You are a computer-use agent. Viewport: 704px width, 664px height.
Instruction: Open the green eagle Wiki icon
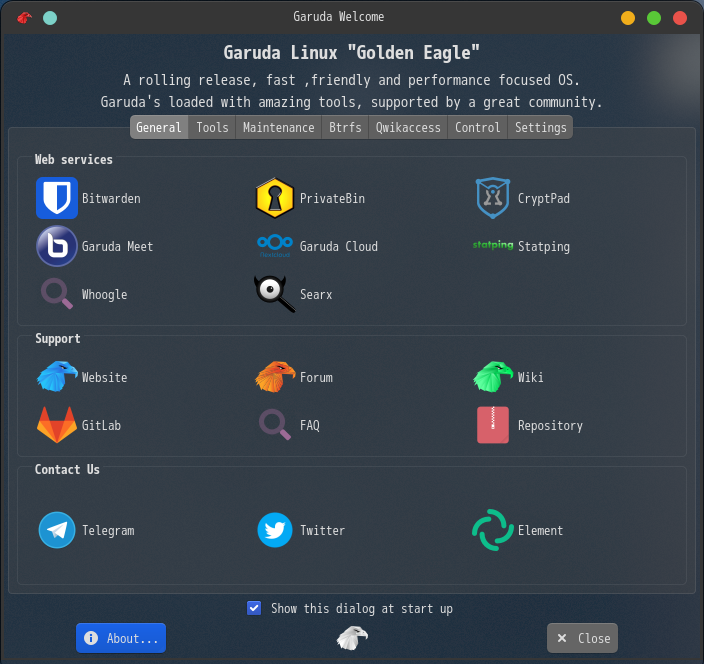pos(493,377)
